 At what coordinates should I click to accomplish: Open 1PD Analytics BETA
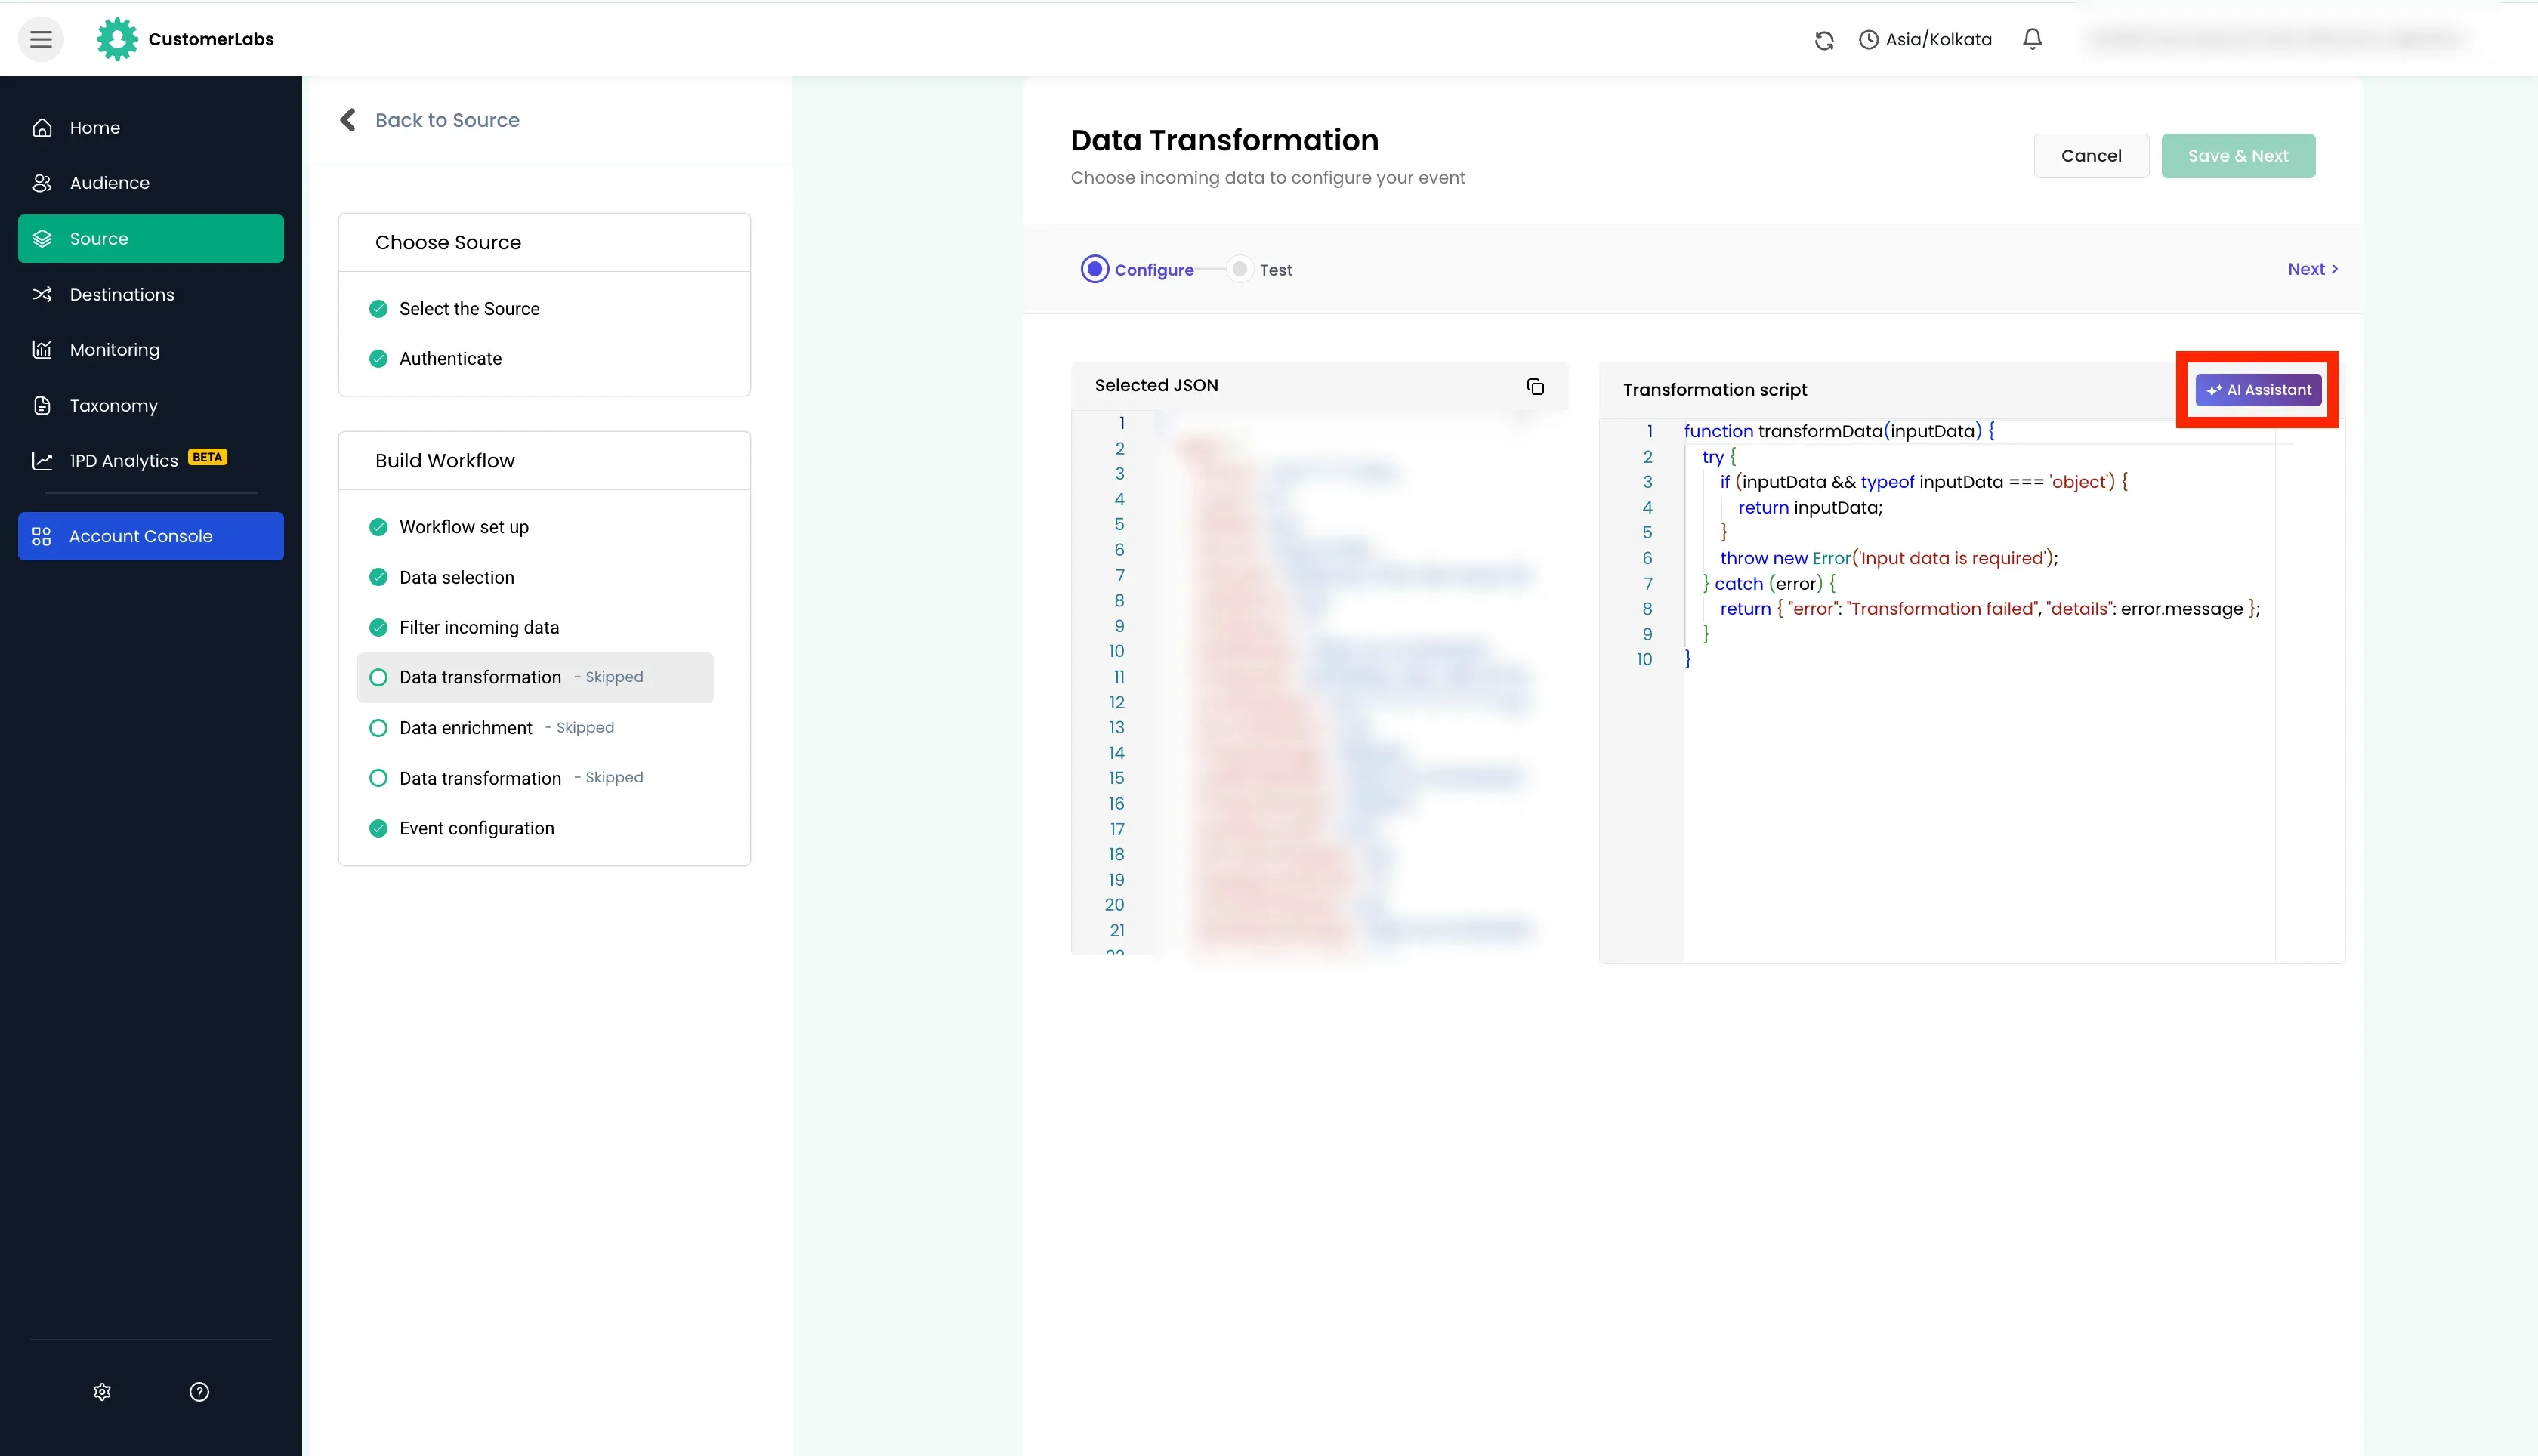tap(151, 460)
